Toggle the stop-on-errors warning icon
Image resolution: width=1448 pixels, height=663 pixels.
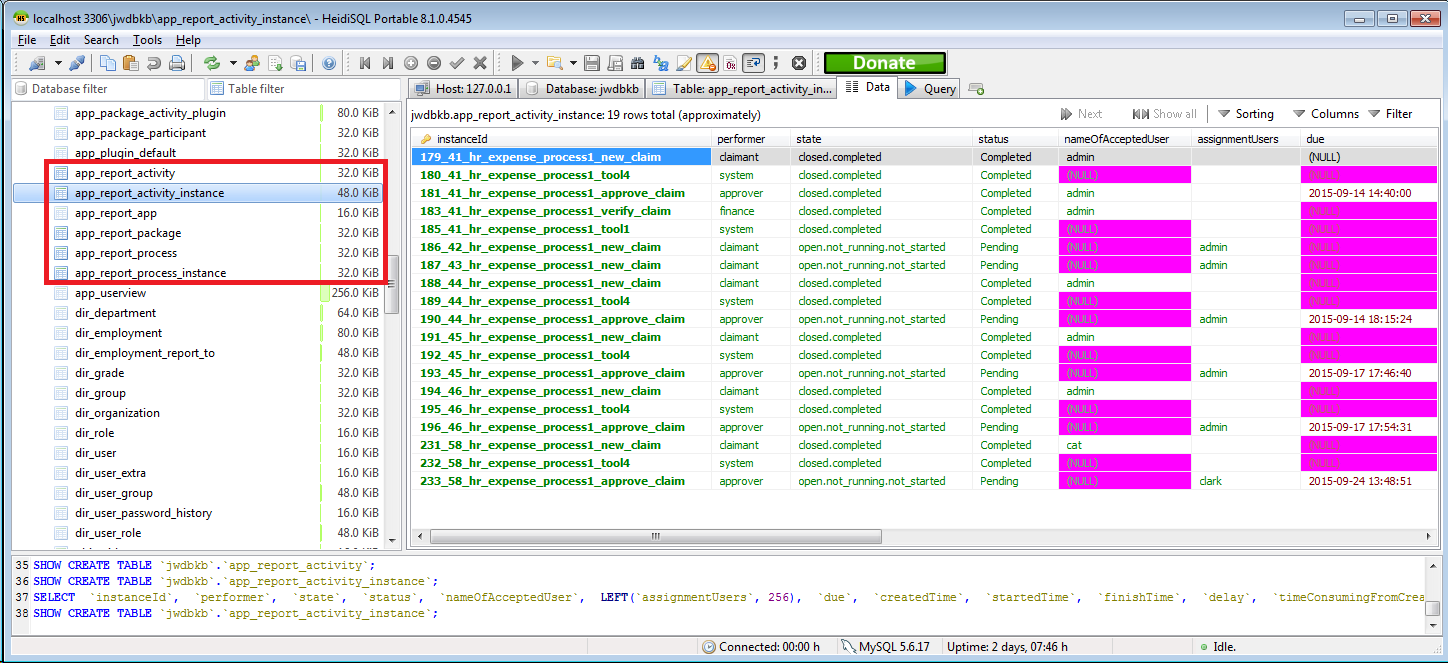click(x=707, y=63)
